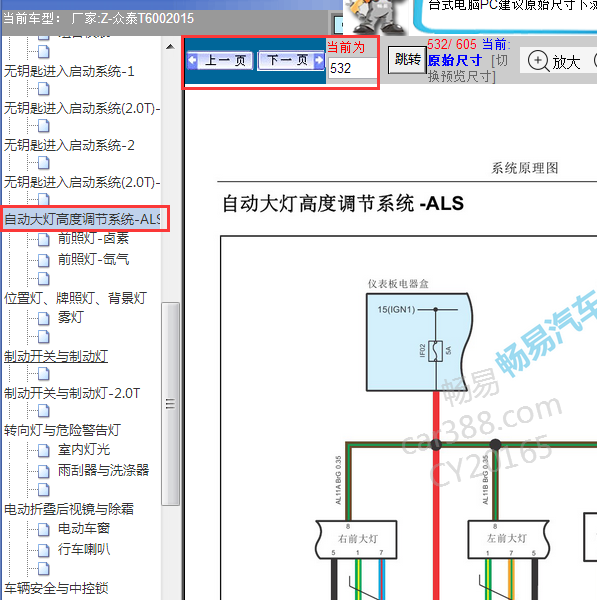597x600 pixels.
Task: Click page icon beside 雾灯
Action: 44,318
